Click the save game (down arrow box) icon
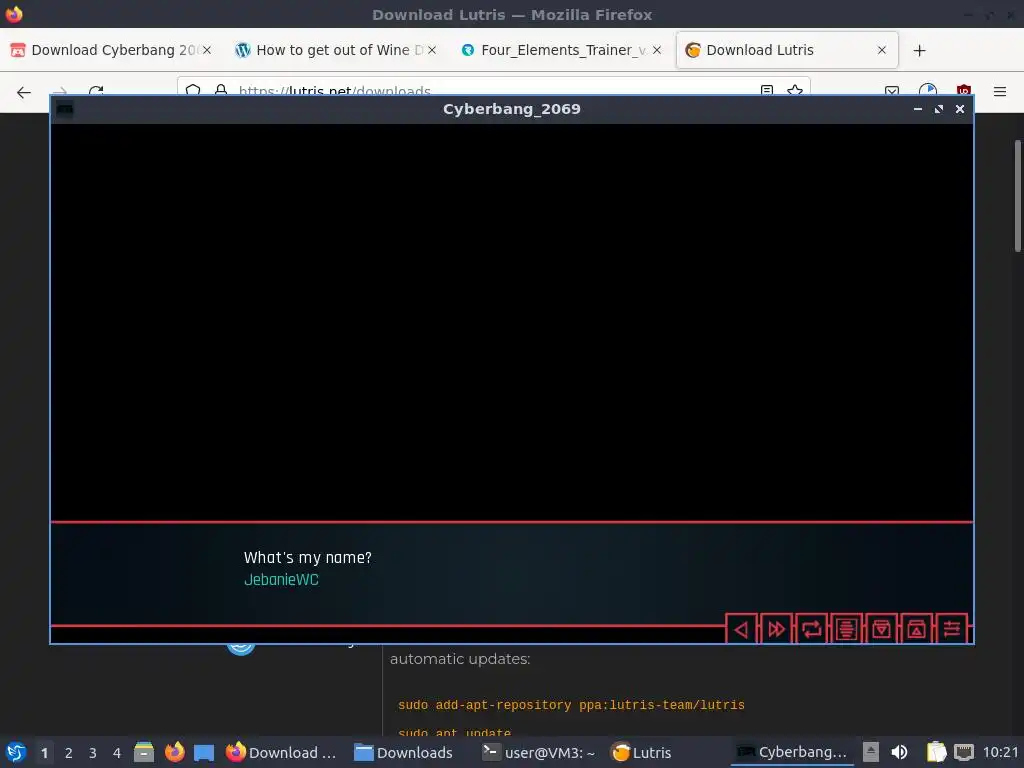Image resolution: width=1024 pixels, height=768 pixels. 882,629
